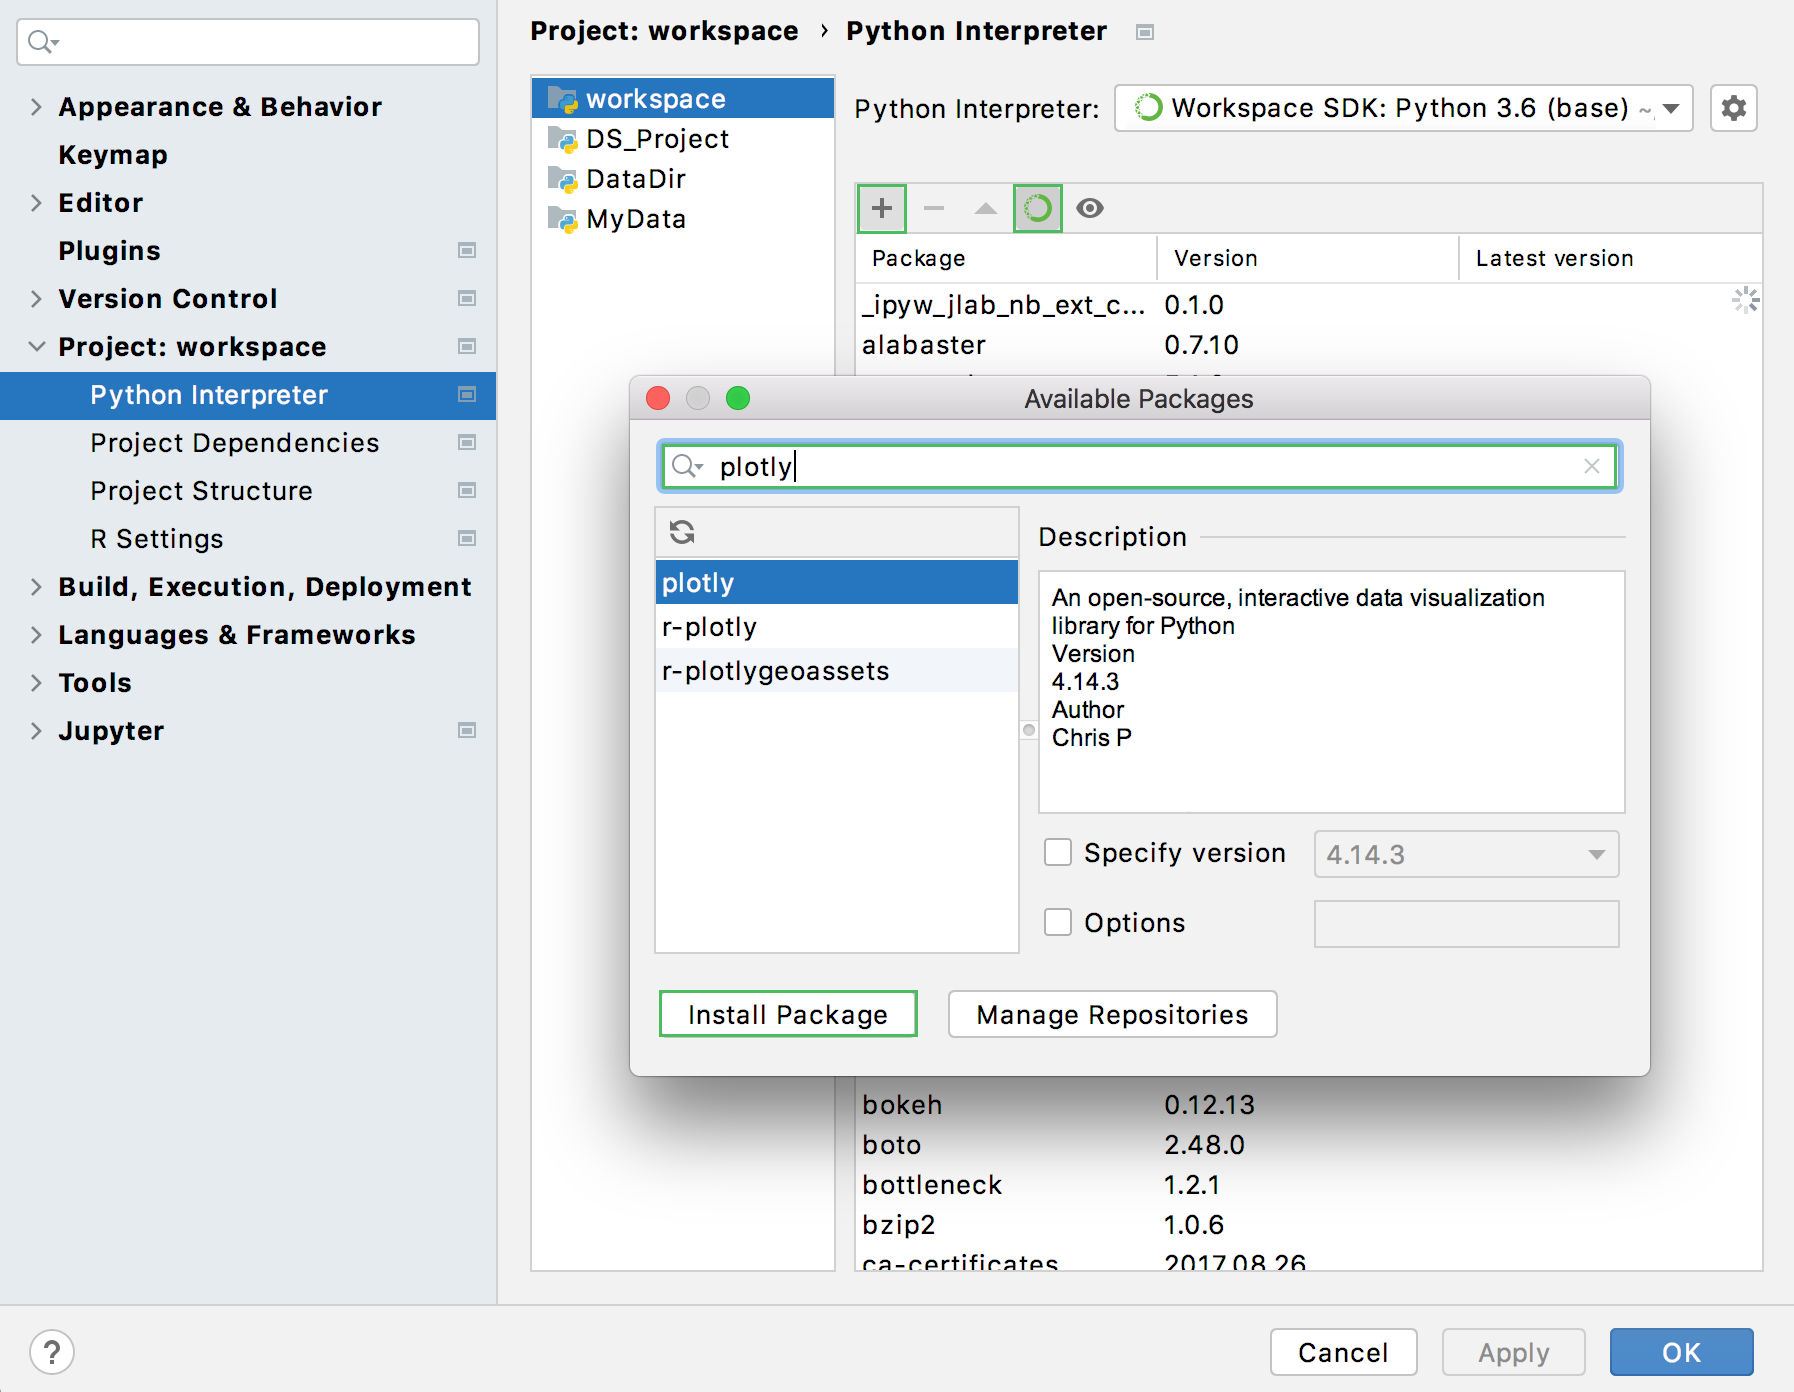Open Manage Repositories
The image size is (1794, 1392).
point(1112,1014)
